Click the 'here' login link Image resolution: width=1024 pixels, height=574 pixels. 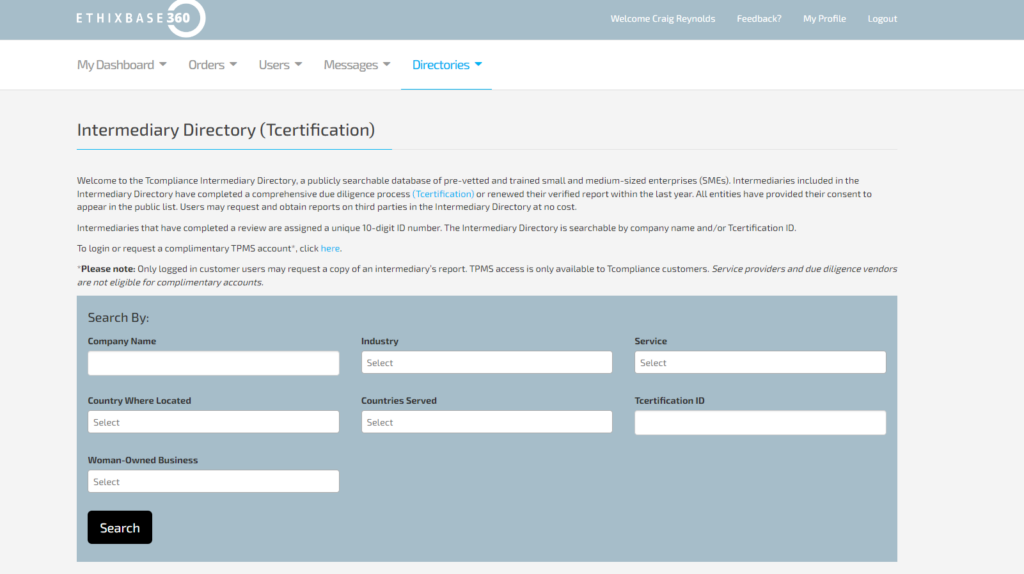tap(330, 248)
